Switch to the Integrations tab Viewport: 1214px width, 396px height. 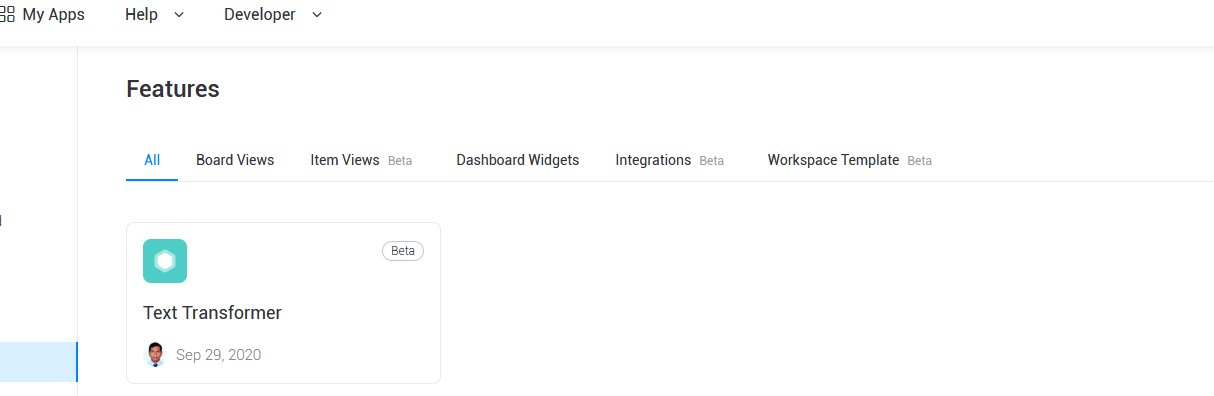pos(653,160)
